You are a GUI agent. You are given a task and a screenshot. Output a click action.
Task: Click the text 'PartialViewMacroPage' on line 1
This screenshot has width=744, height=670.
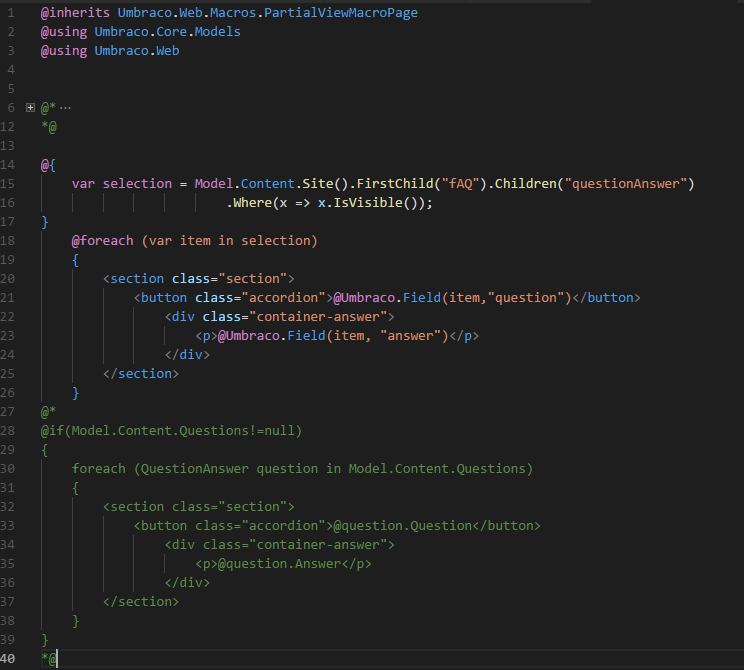(x=341, y=13)
